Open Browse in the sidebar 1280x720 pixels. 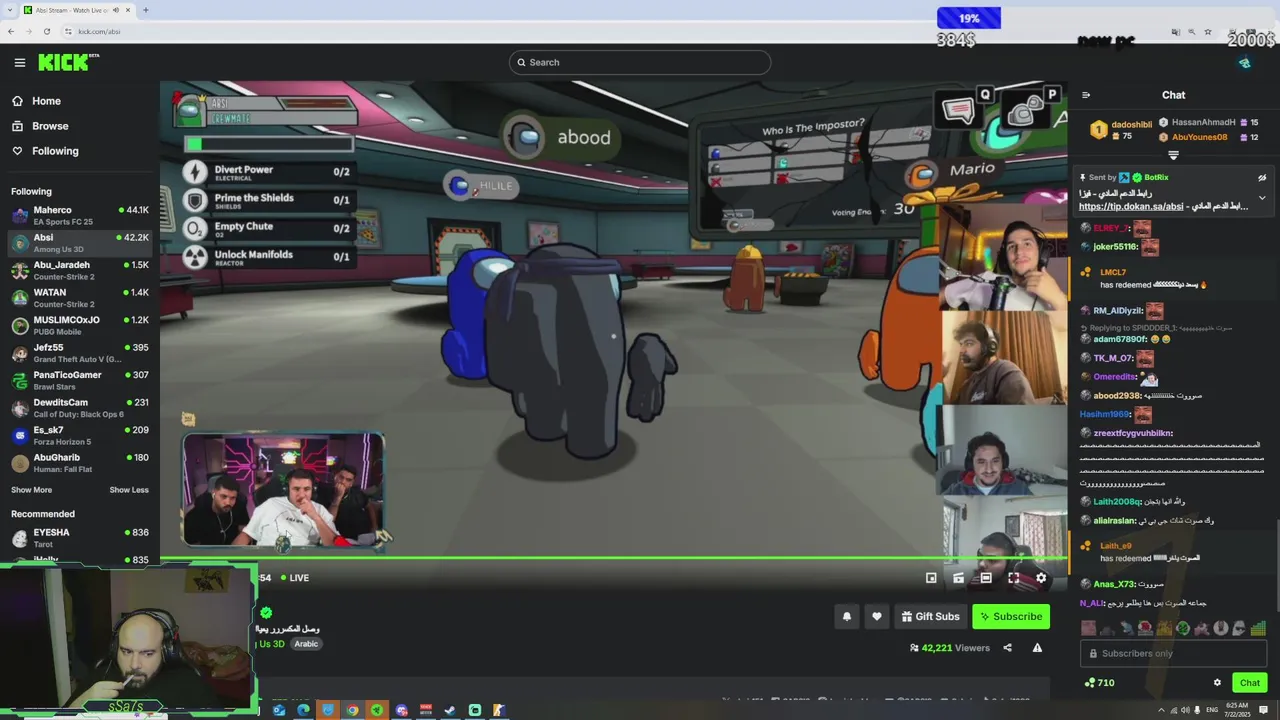(40, 126)
